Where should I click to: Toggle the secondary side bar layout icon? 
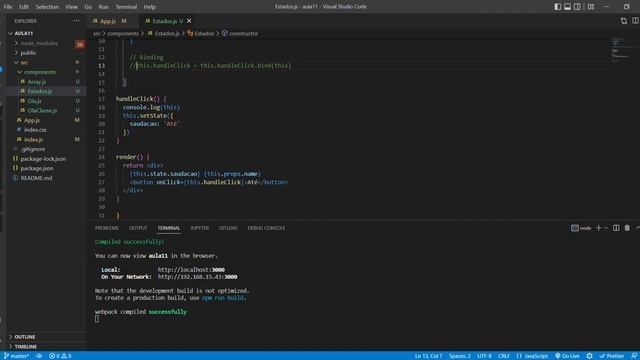(x=577, y=7)
